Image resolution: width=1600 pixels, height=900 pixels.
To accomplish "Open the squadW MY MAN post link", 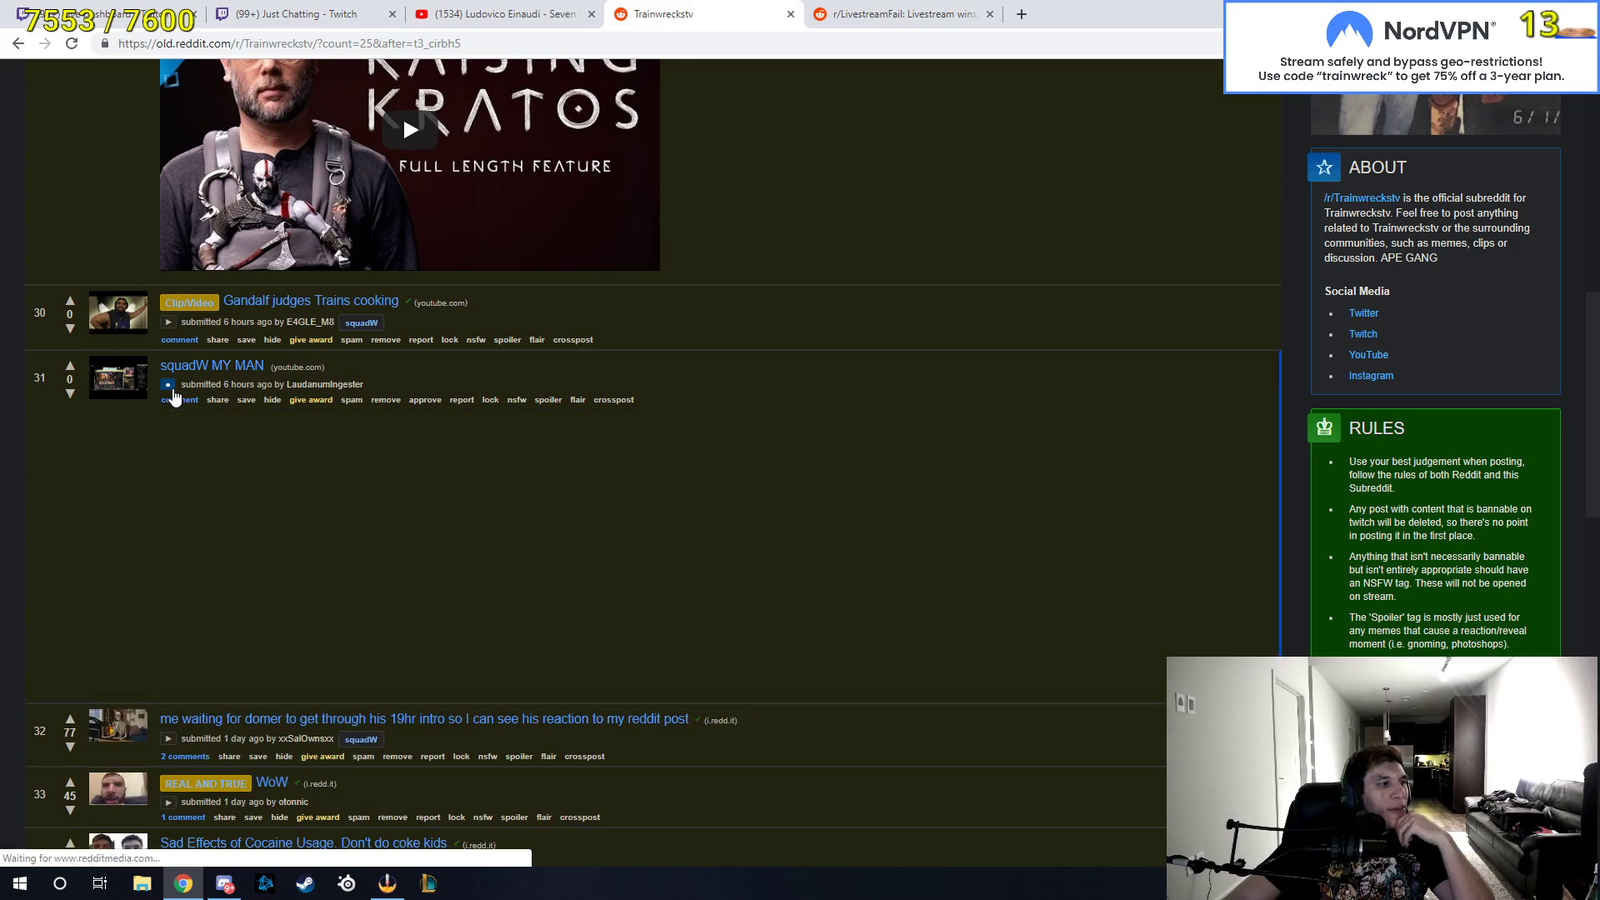I will pos(212,365).
